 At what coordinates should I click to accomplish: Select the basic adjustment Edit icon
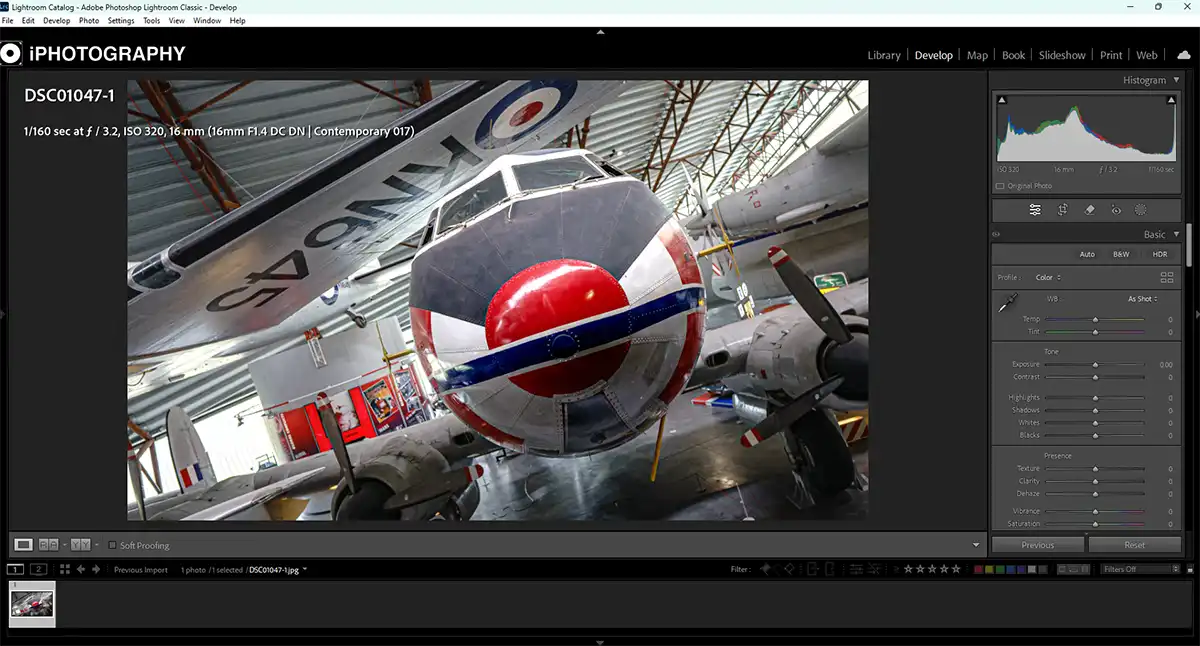pyautogui.click(x=1035, y=210)
